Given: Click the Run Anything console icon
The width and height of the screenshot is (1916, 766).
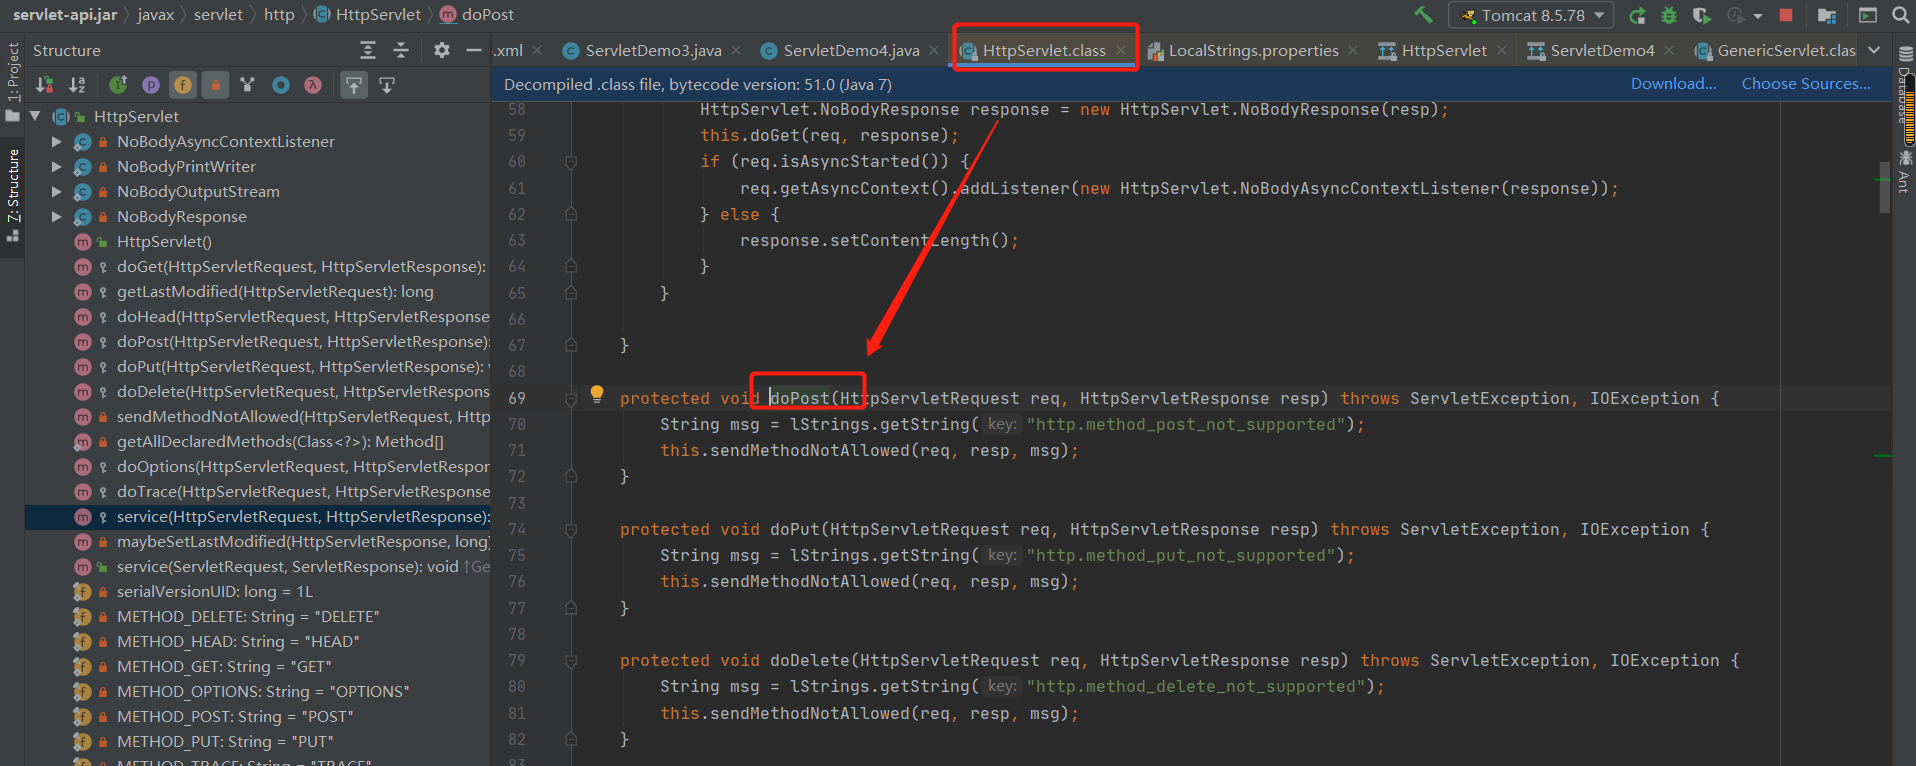Looking at the screenshot, I should [x=1867, y=15].
